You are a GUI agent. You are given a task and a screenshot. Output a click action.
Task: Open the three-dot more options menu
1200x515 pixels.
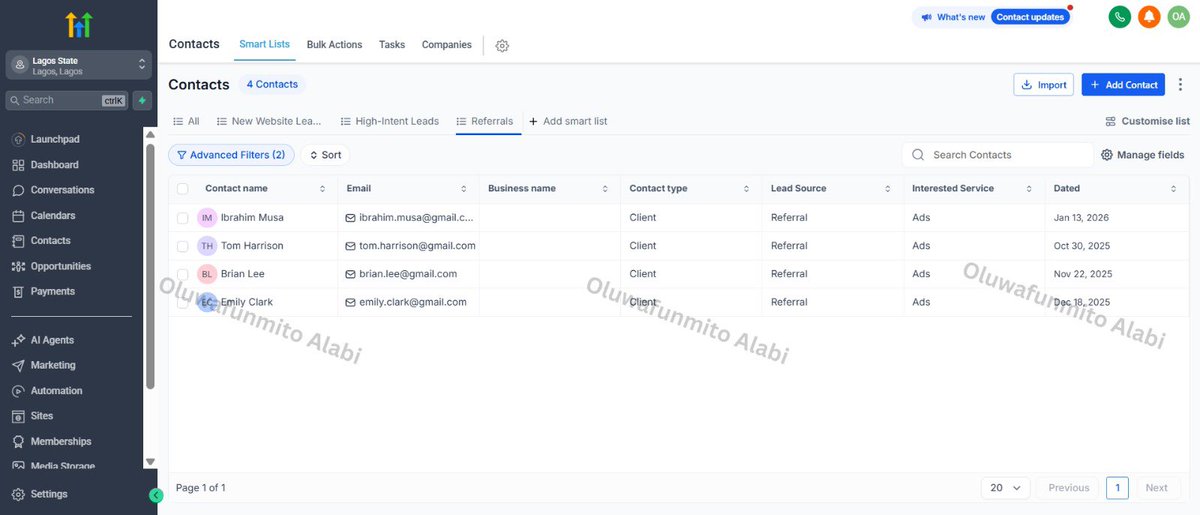click(1180, 85)
